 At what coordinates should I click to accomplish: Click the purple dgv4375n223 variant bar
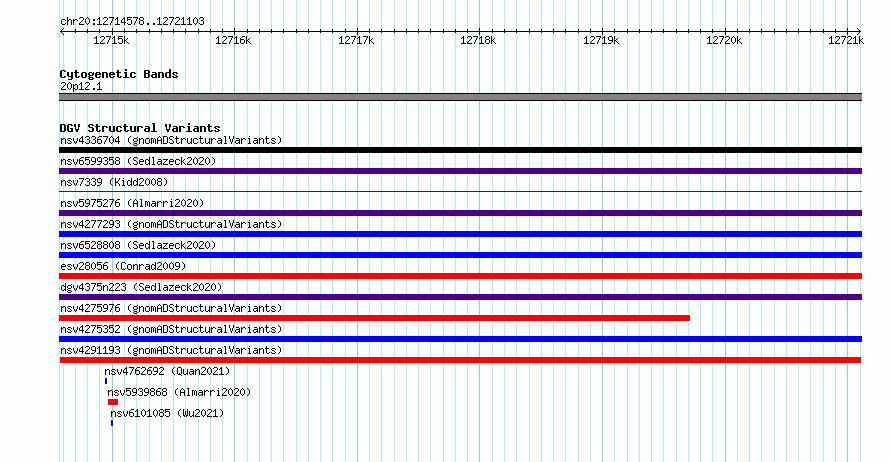point(460,297)
